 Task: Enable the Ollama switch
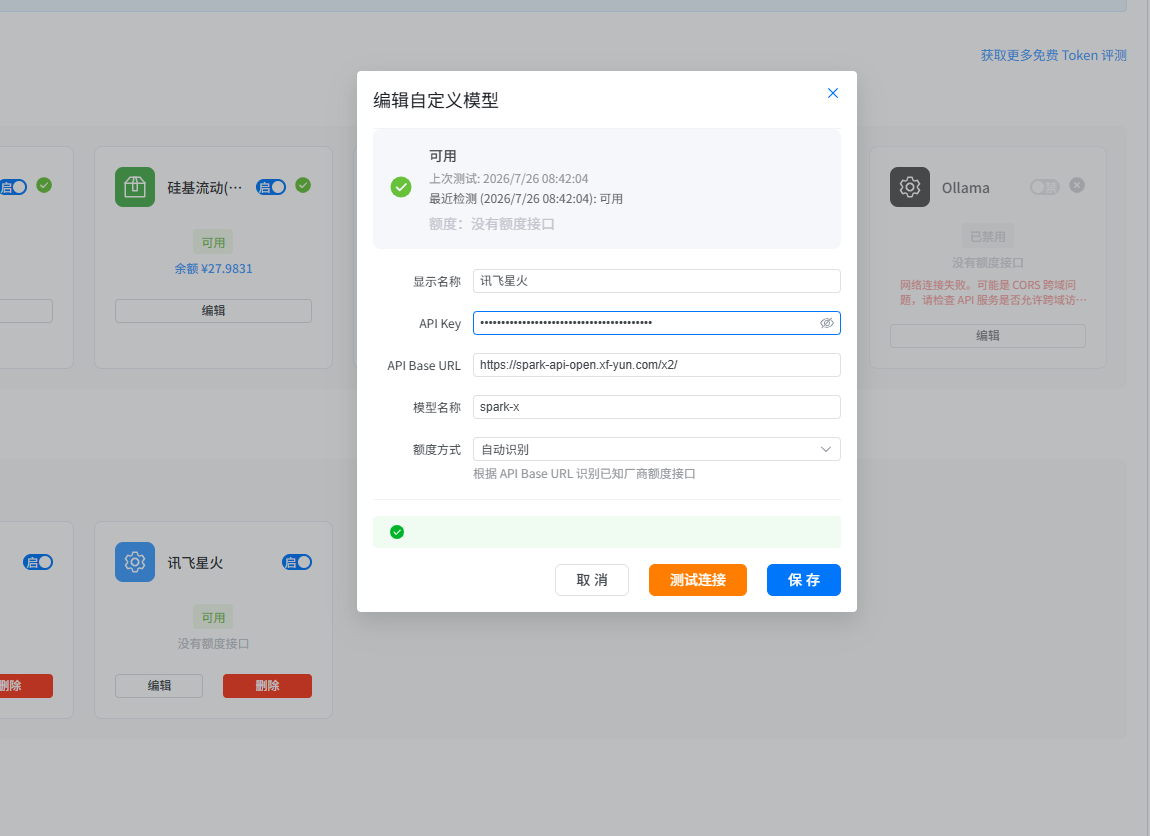tap(1044, 187)
